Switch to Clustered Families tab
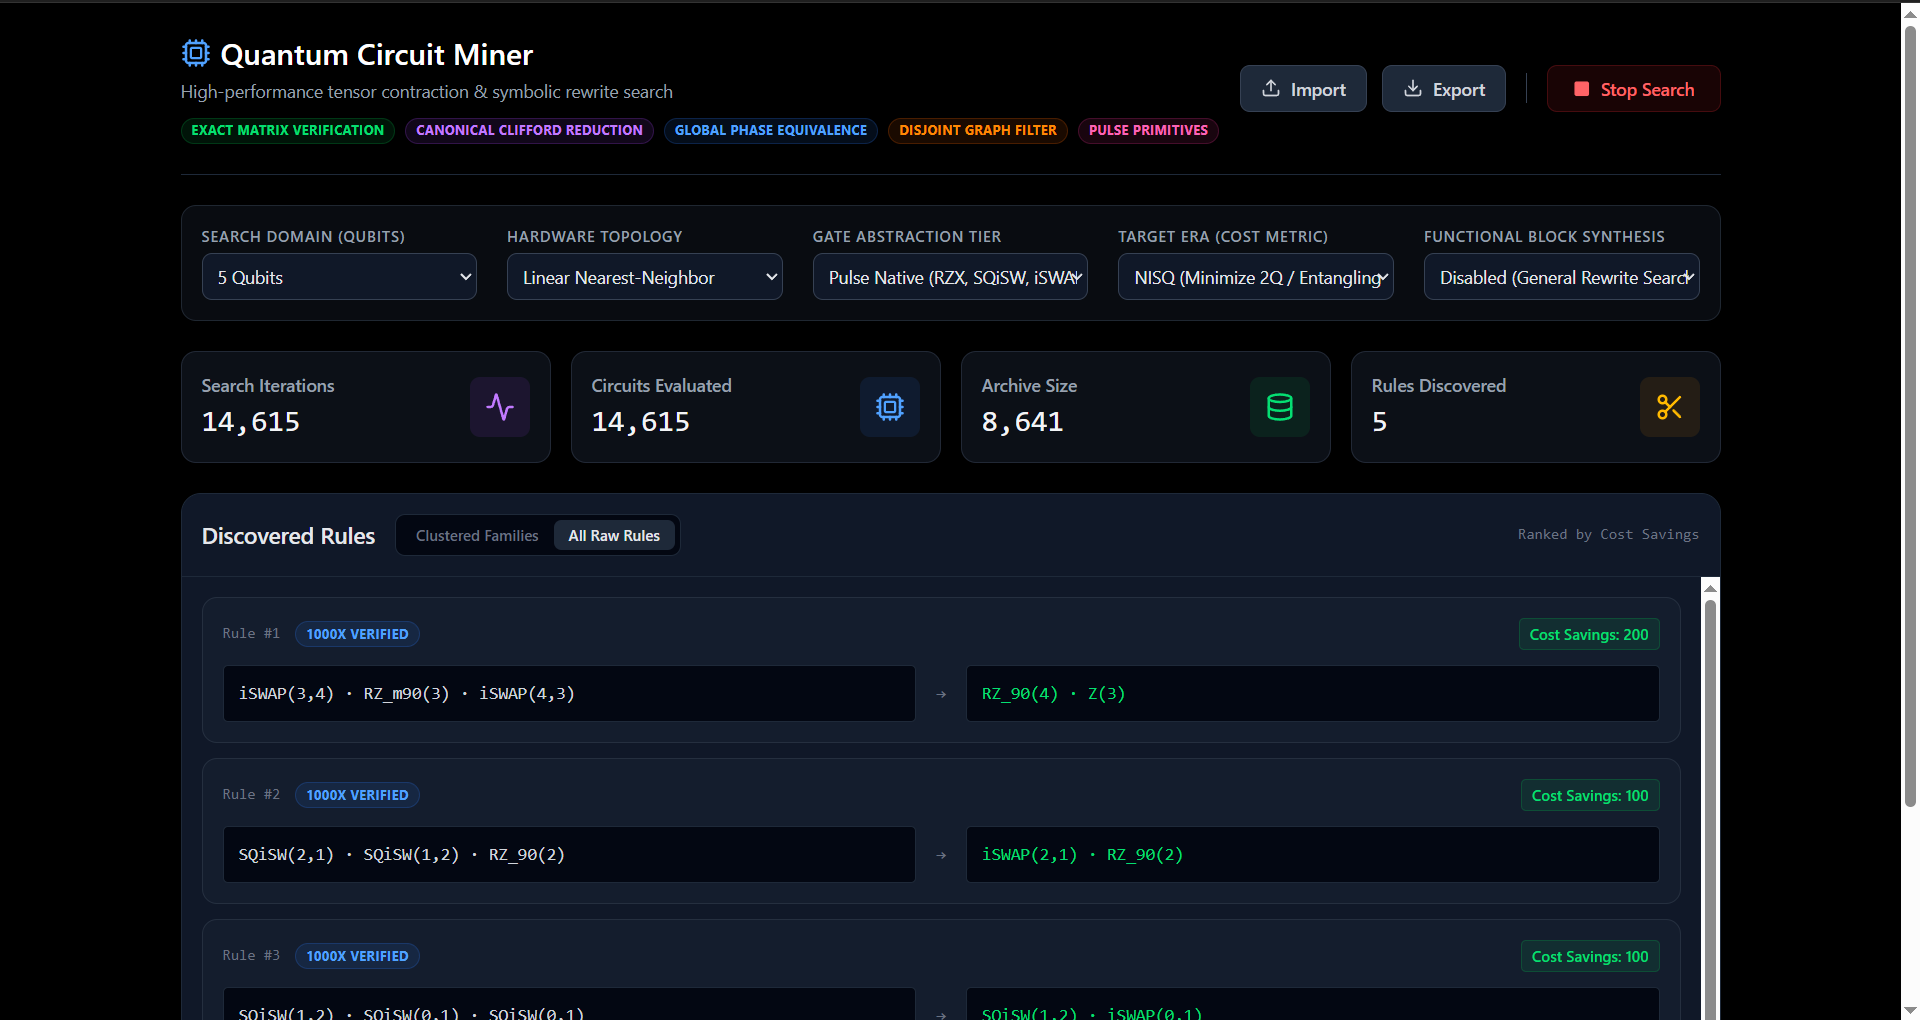The image size is (1920, 1020). [477, 536]
